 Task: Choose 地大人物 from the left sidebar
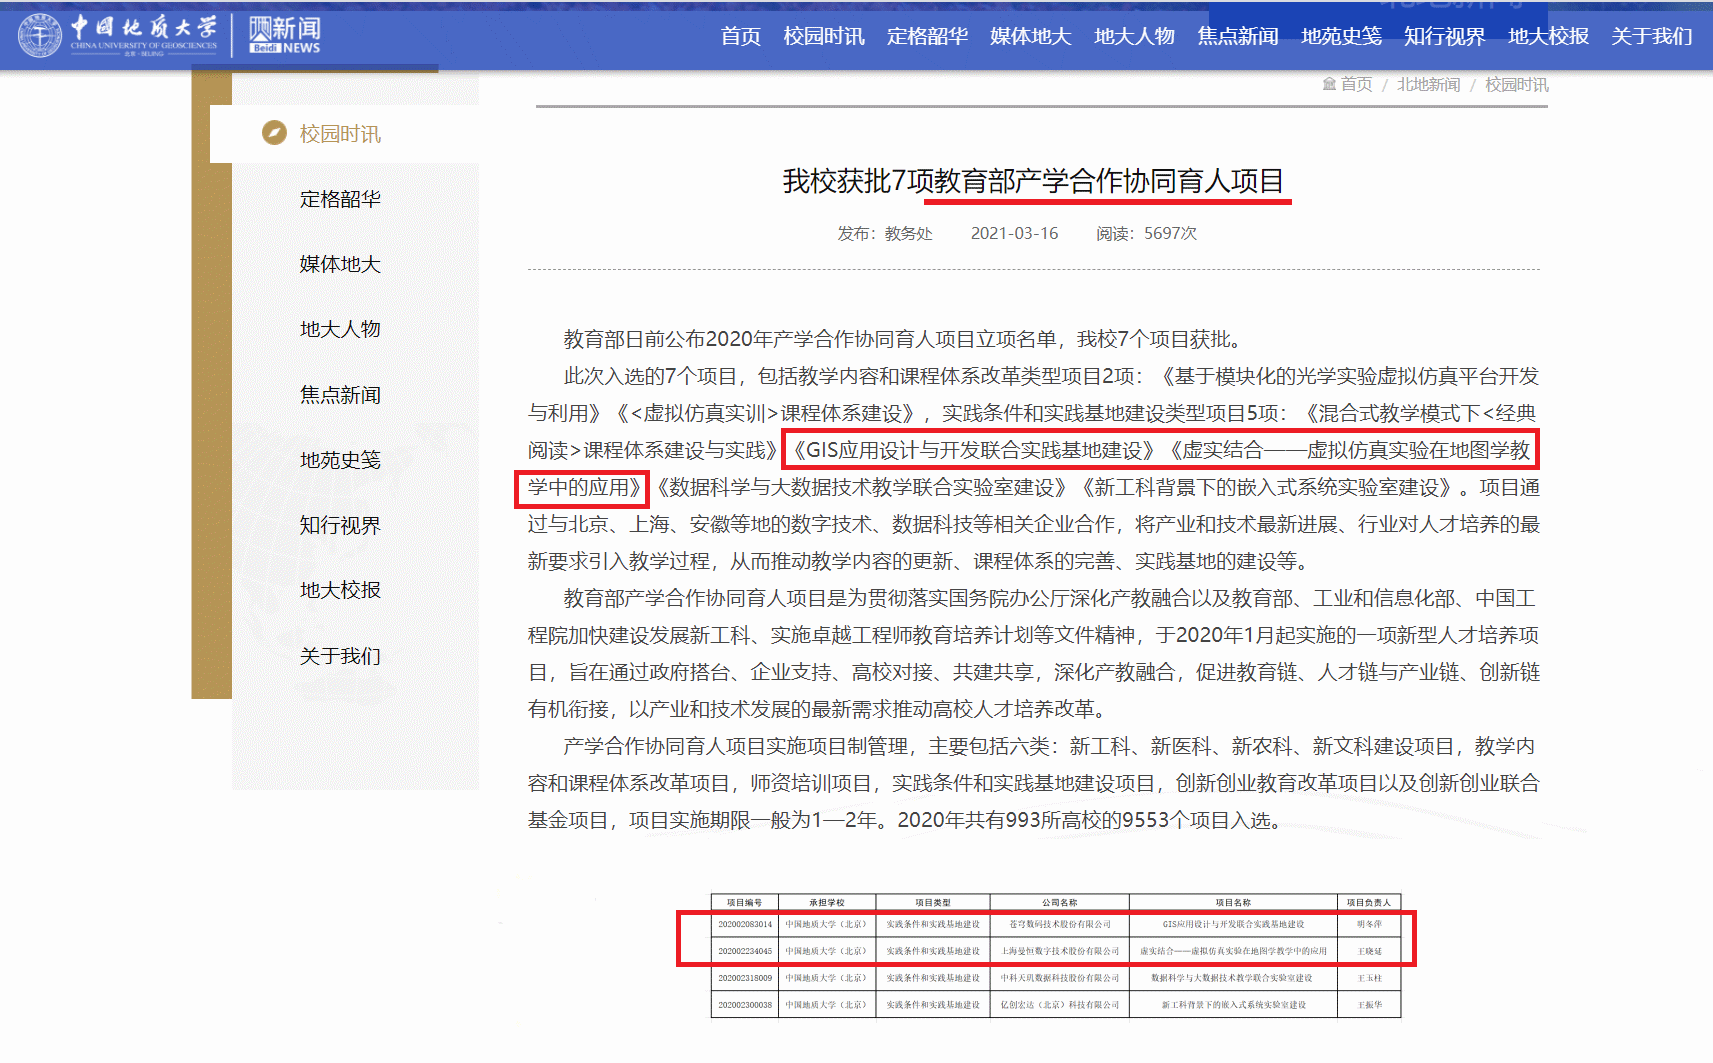340,329
